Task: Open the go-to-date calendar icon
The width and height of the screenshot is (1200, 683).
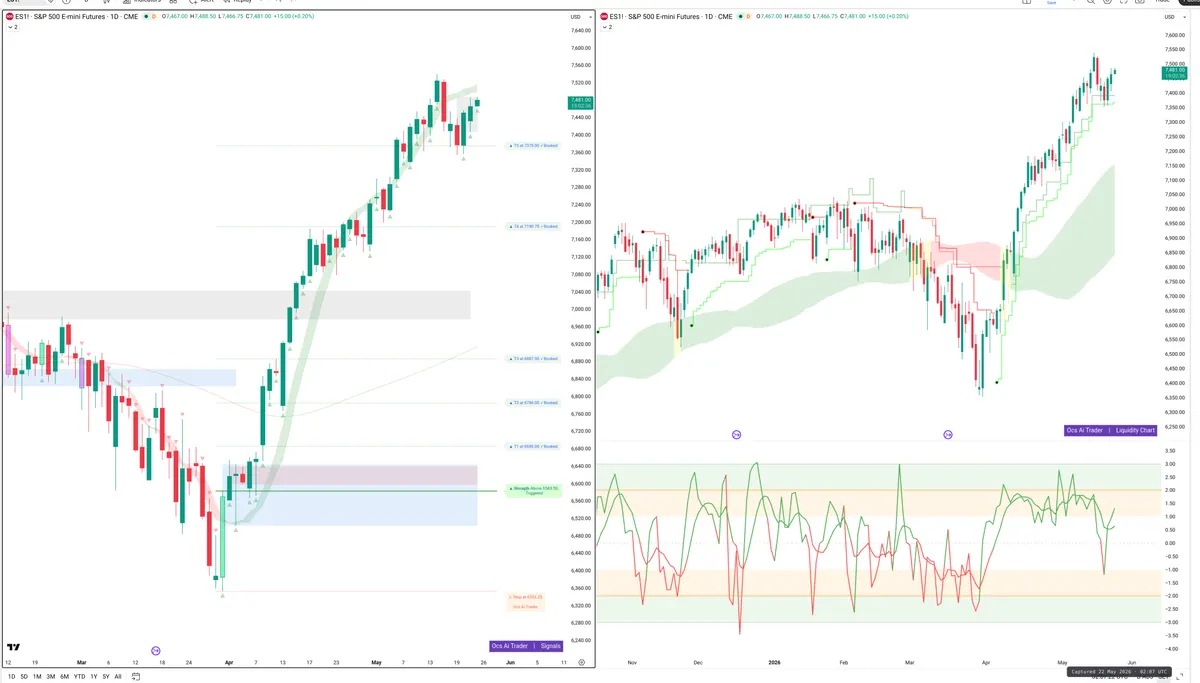Action: [137, 676]
